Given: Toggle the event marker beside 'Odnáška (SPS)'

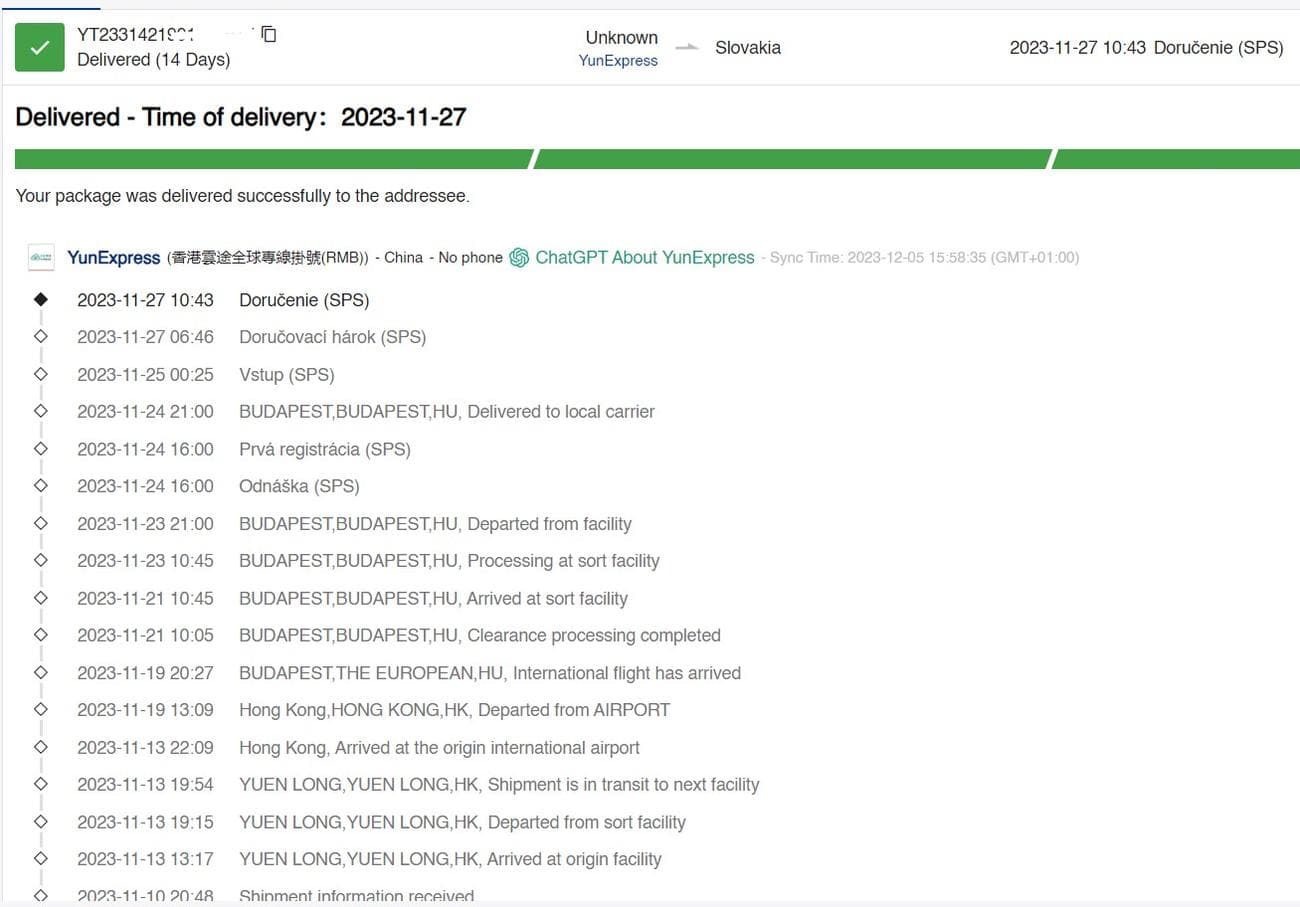Looking at the screenshot, I should click(41, 486).
